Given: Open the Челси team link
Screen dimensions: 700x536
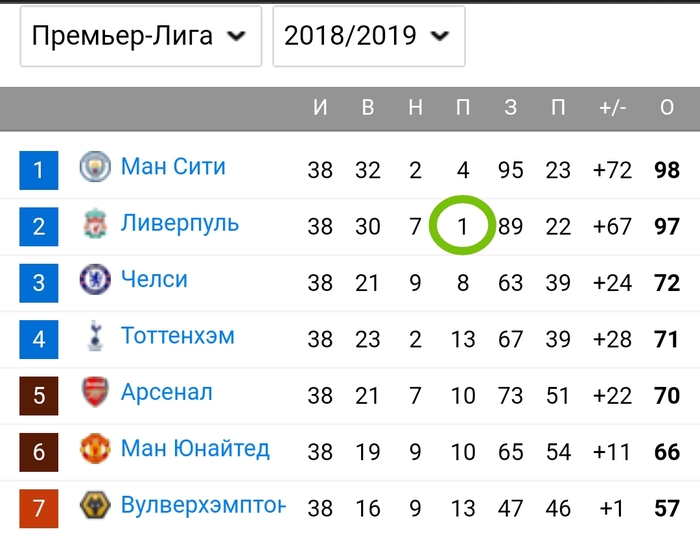Looking at the screenshot, I should (x=154, y=279).
